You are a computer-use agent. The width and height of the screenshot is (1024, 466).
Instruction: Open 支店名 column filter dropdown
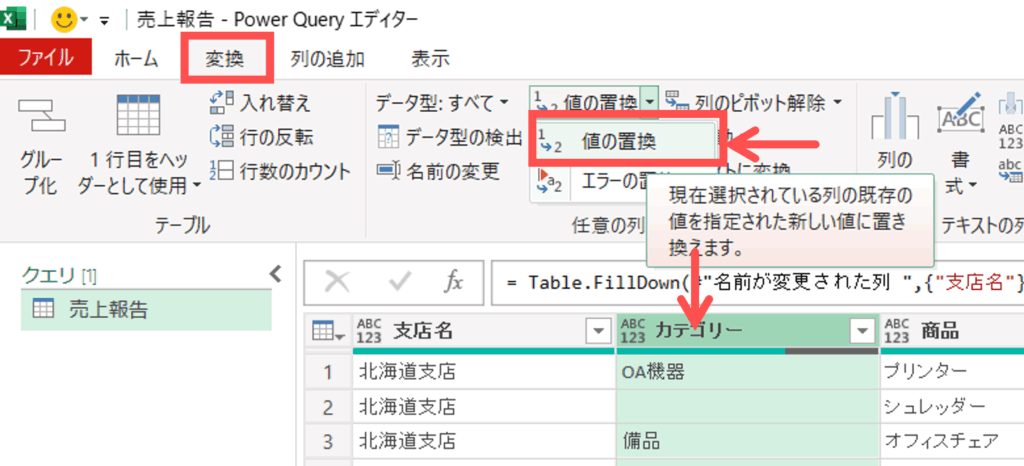click(x=597, y=330)
